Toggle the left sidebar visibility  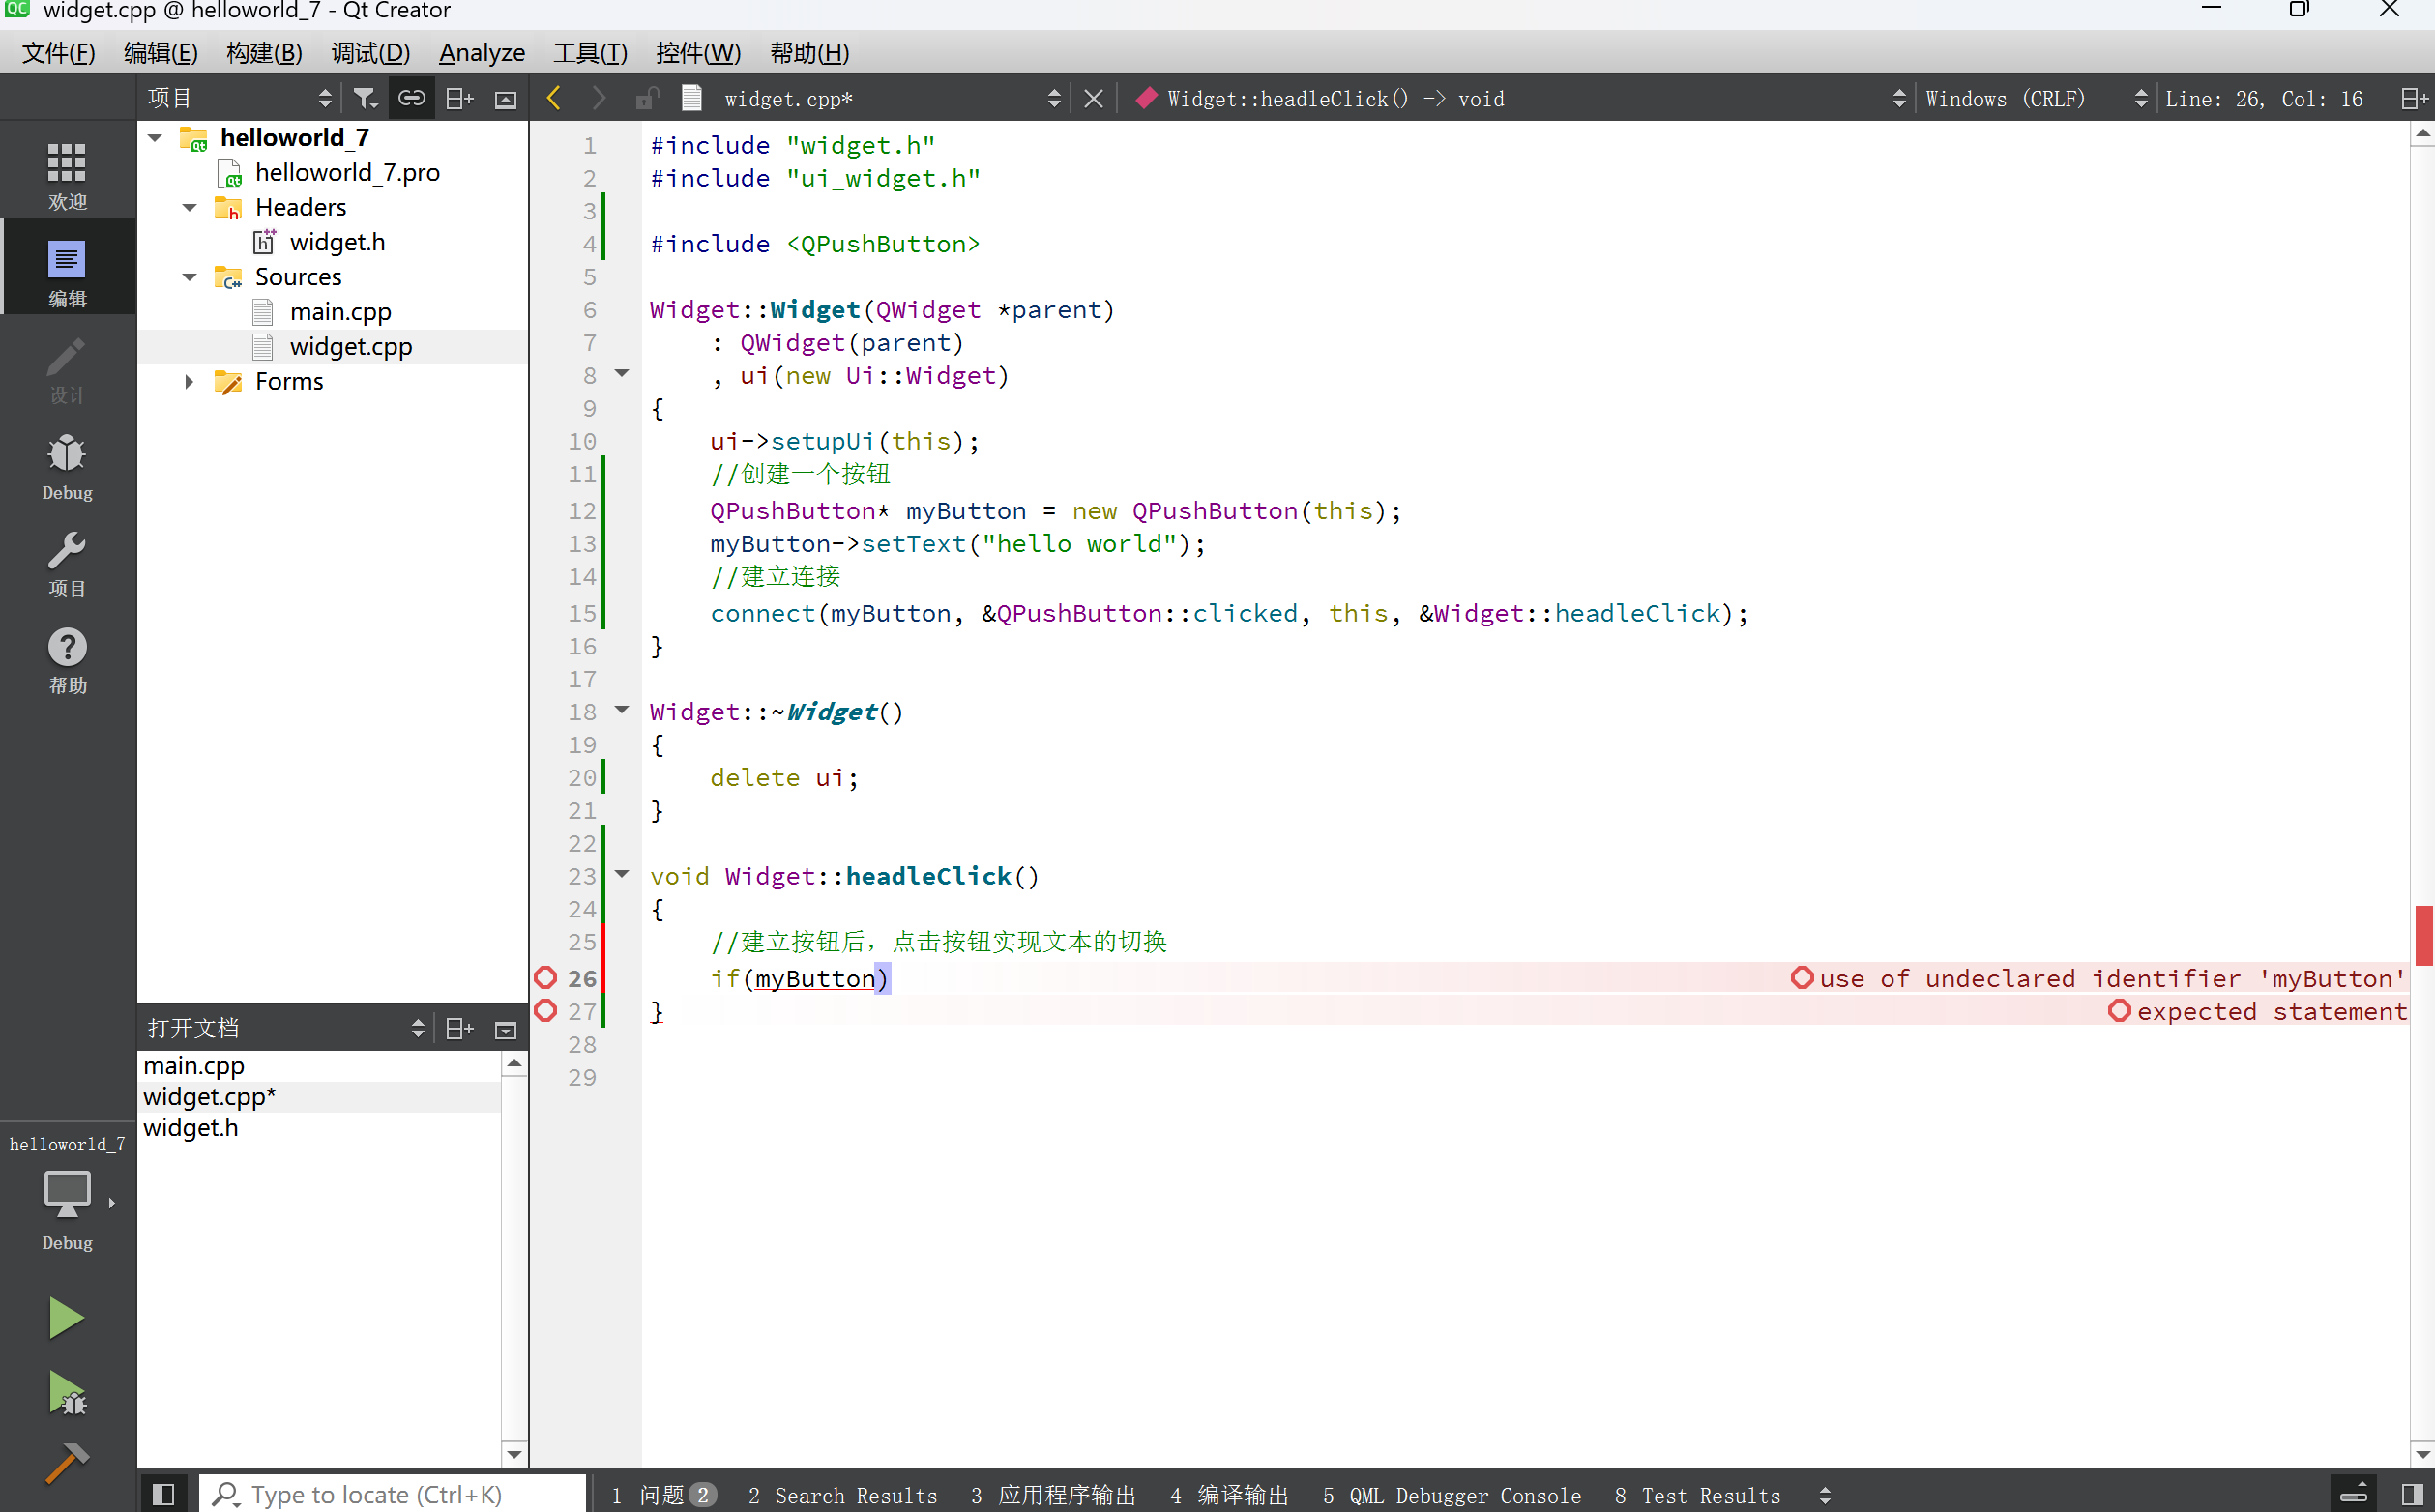[x=163, y=1494]
